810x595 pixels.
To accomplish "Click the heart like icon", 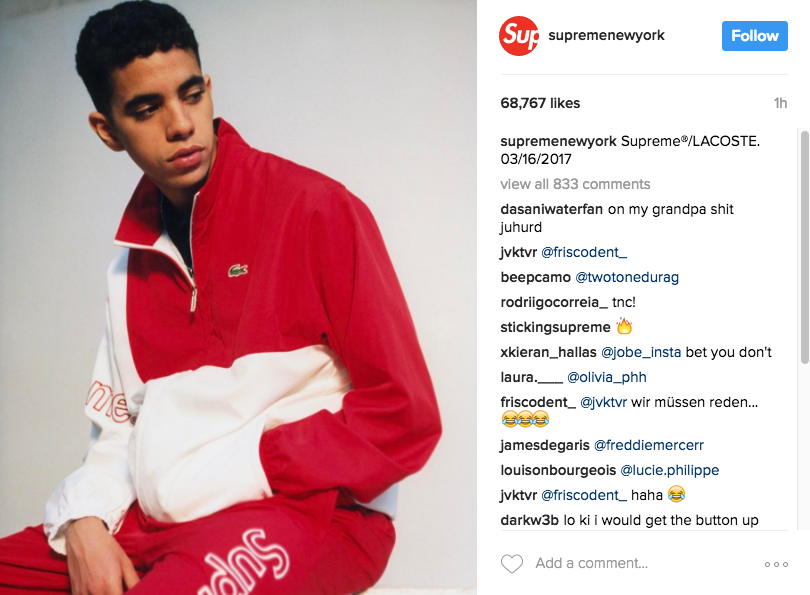I will pos(512,563).
